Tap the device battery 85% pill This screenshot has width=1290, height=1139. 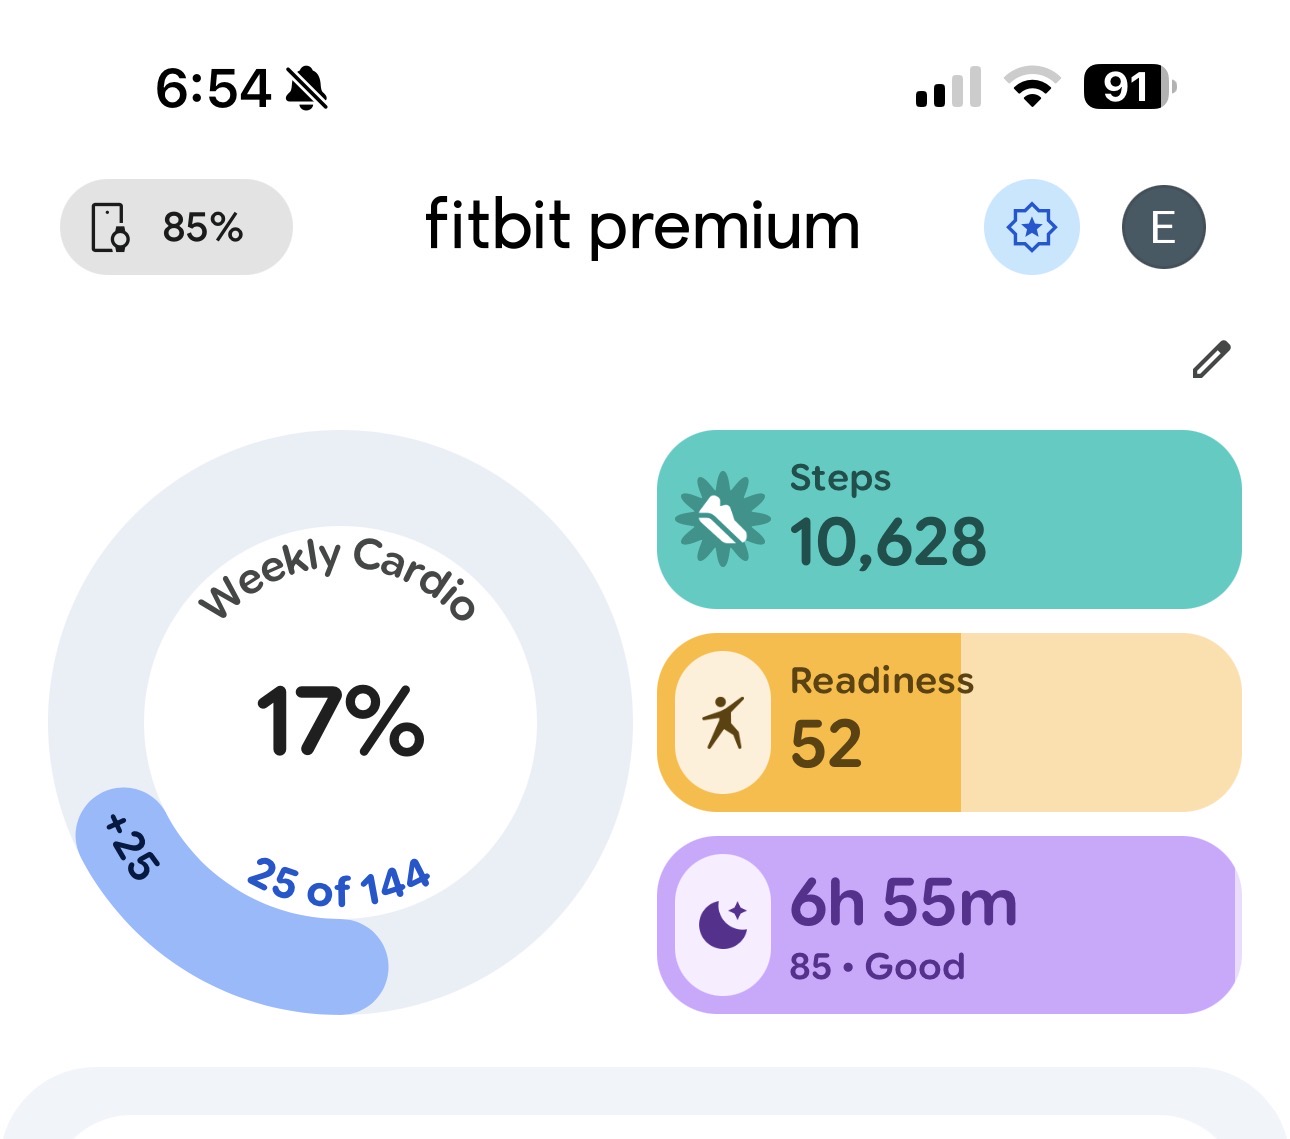tap(177, 228)
